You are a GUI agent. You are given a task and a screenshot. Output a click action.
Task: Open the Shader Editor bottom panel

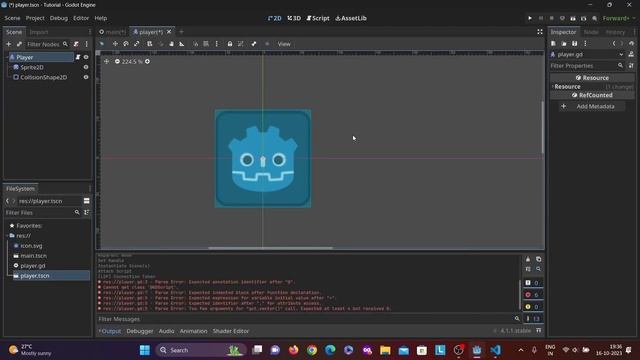coord(231,331)
